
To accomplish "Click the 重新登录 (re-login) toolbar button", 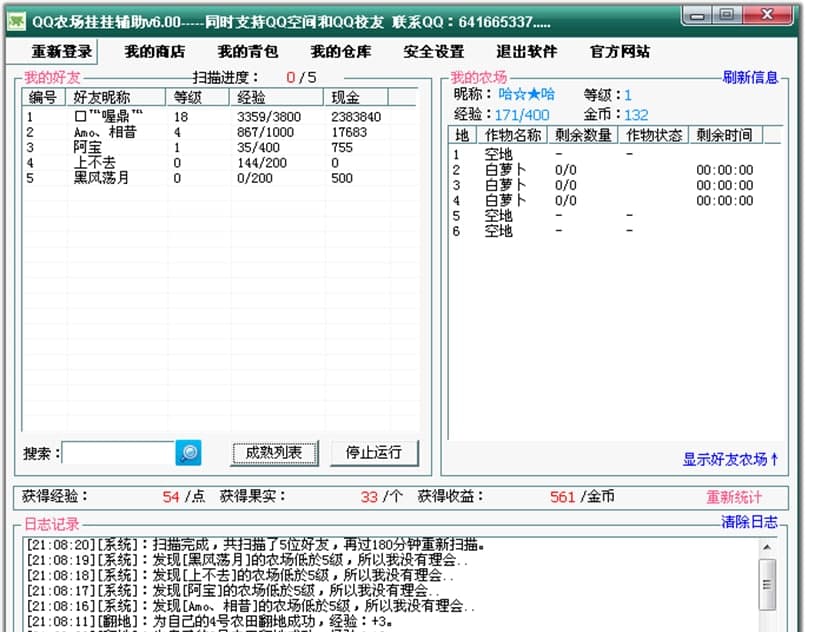I will (x=62, y=51).
